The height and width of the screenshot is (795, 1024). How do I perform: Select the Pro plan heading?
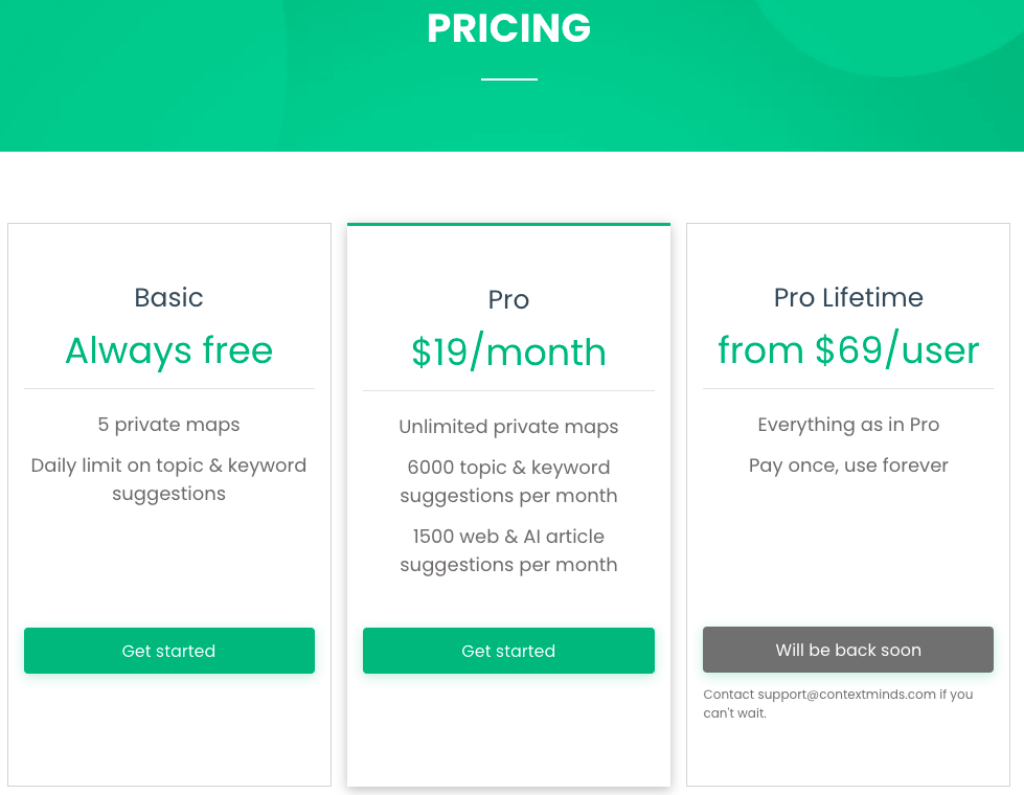(509, 300)
